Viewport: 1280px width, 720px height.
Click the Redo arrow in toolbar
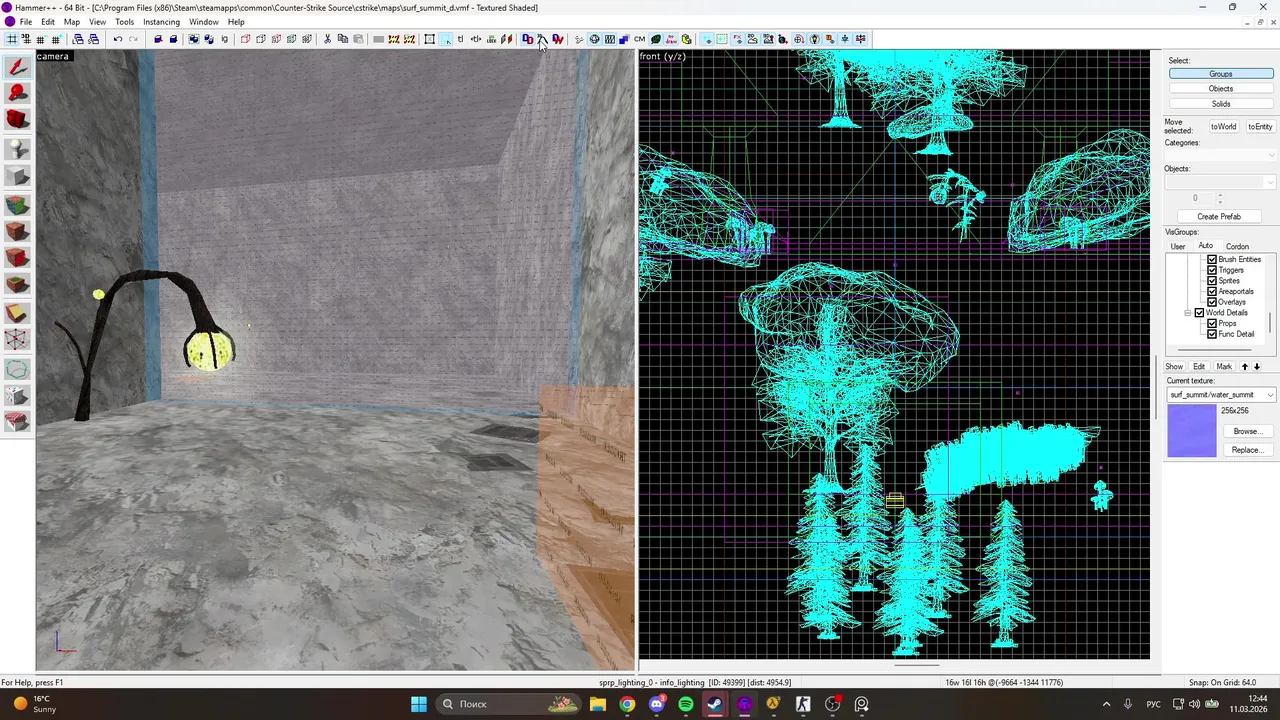133,39
